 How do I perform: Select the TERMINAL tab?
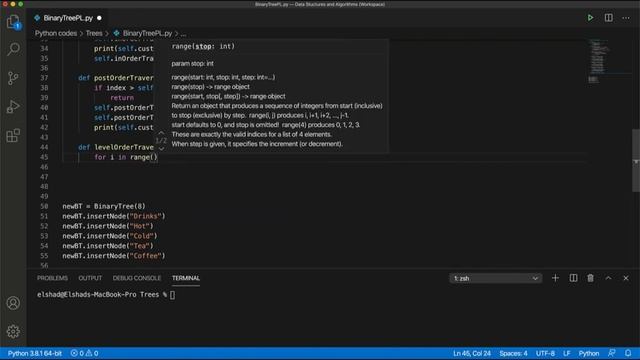[186, 278]
